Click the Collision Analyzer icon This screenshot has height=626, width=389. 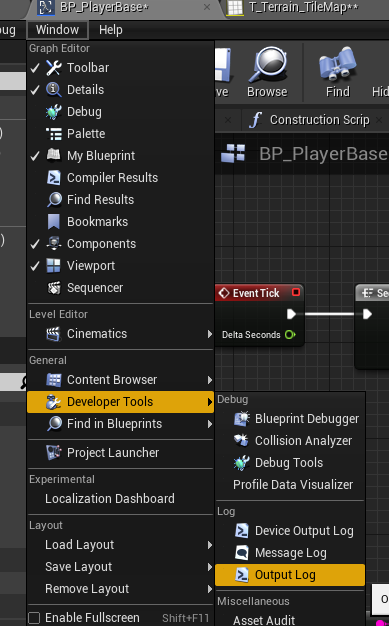(x=241, y=441)
